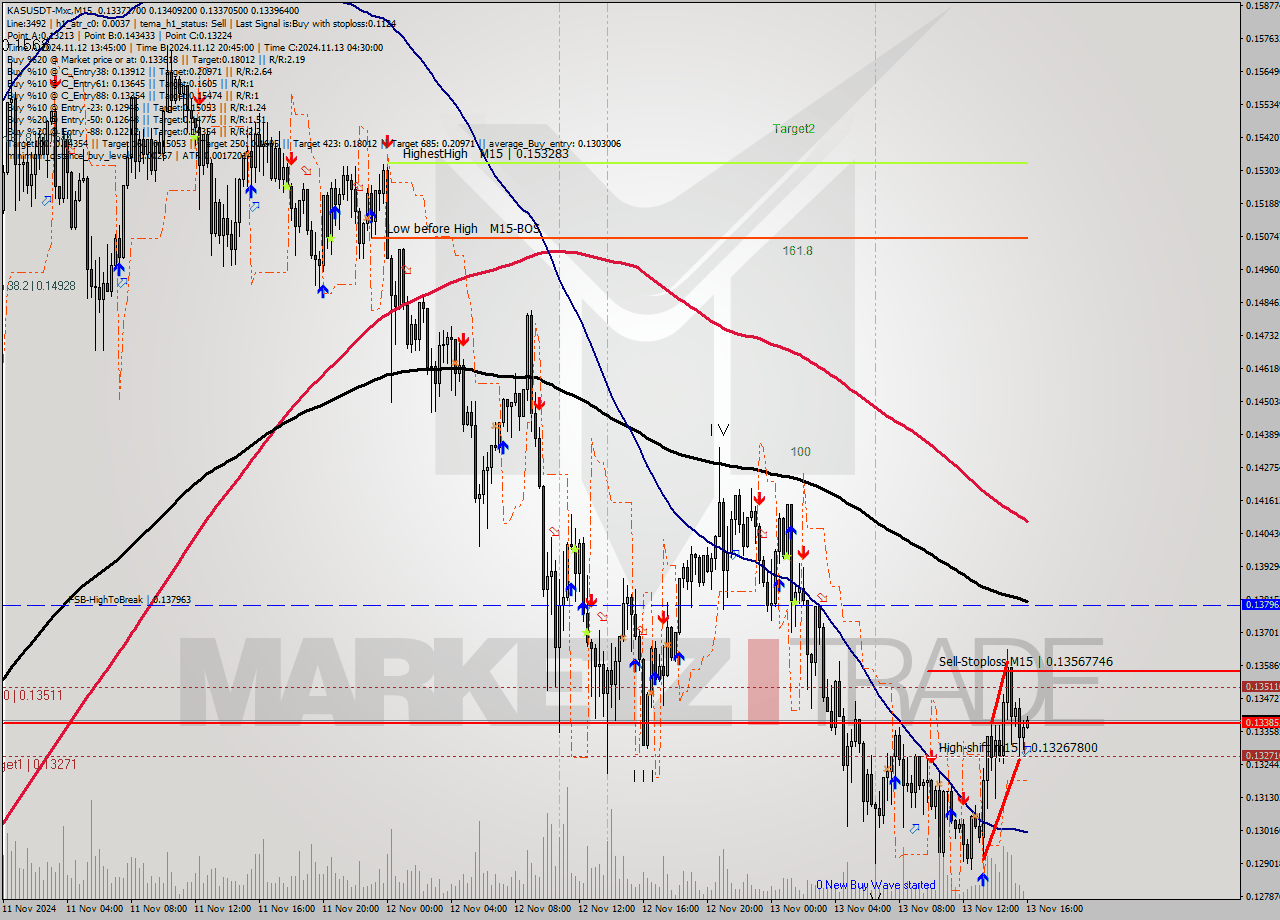Screen dimensions: 1280x920
Task: Click the blue up arrow above '0 New Buy Wave started'
Action: tap(983, 878)
